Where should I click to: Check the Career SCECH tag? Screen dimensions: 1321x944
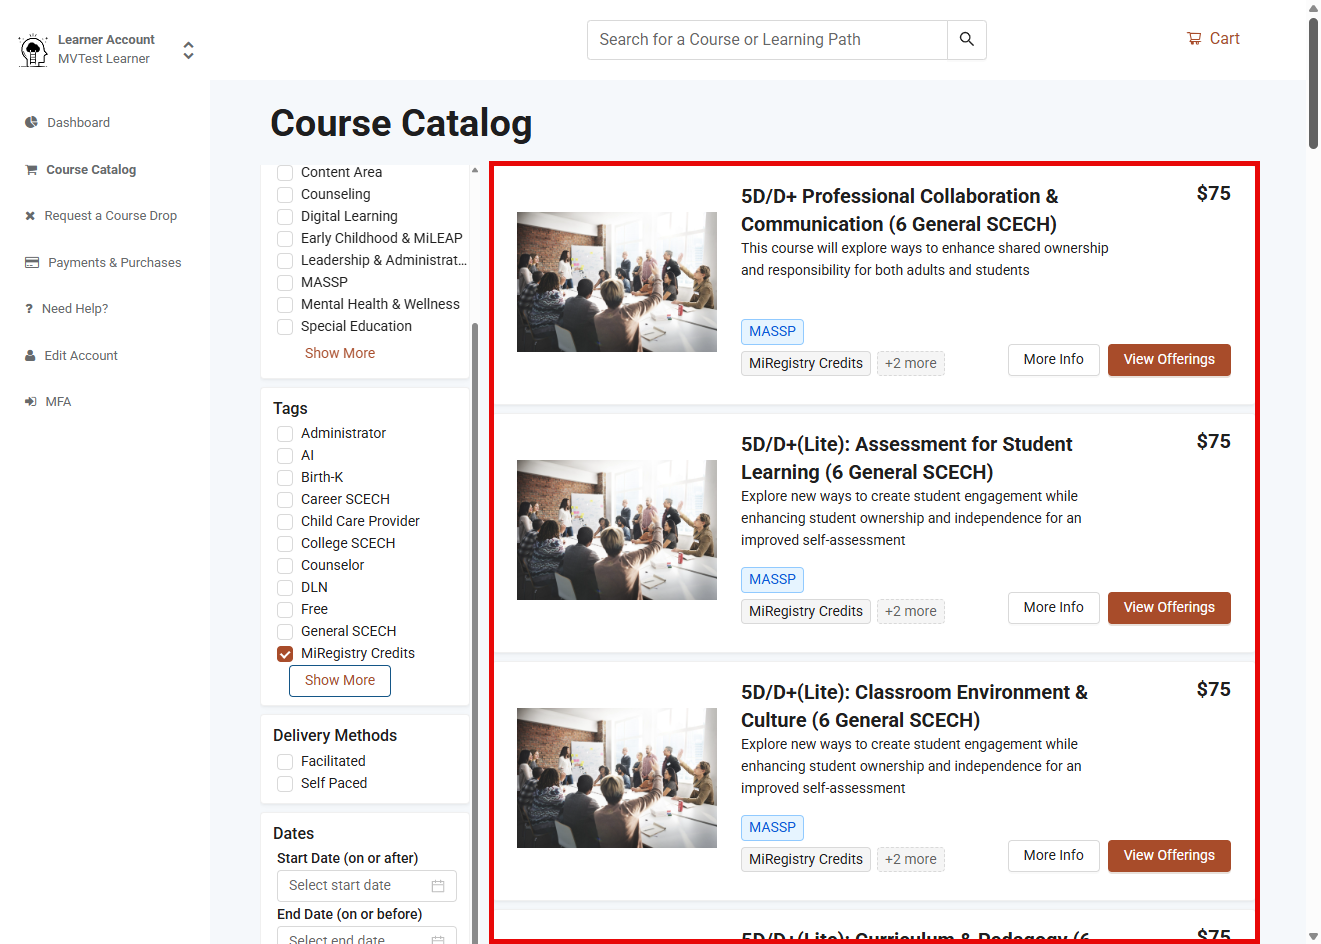tap(285, 500)
